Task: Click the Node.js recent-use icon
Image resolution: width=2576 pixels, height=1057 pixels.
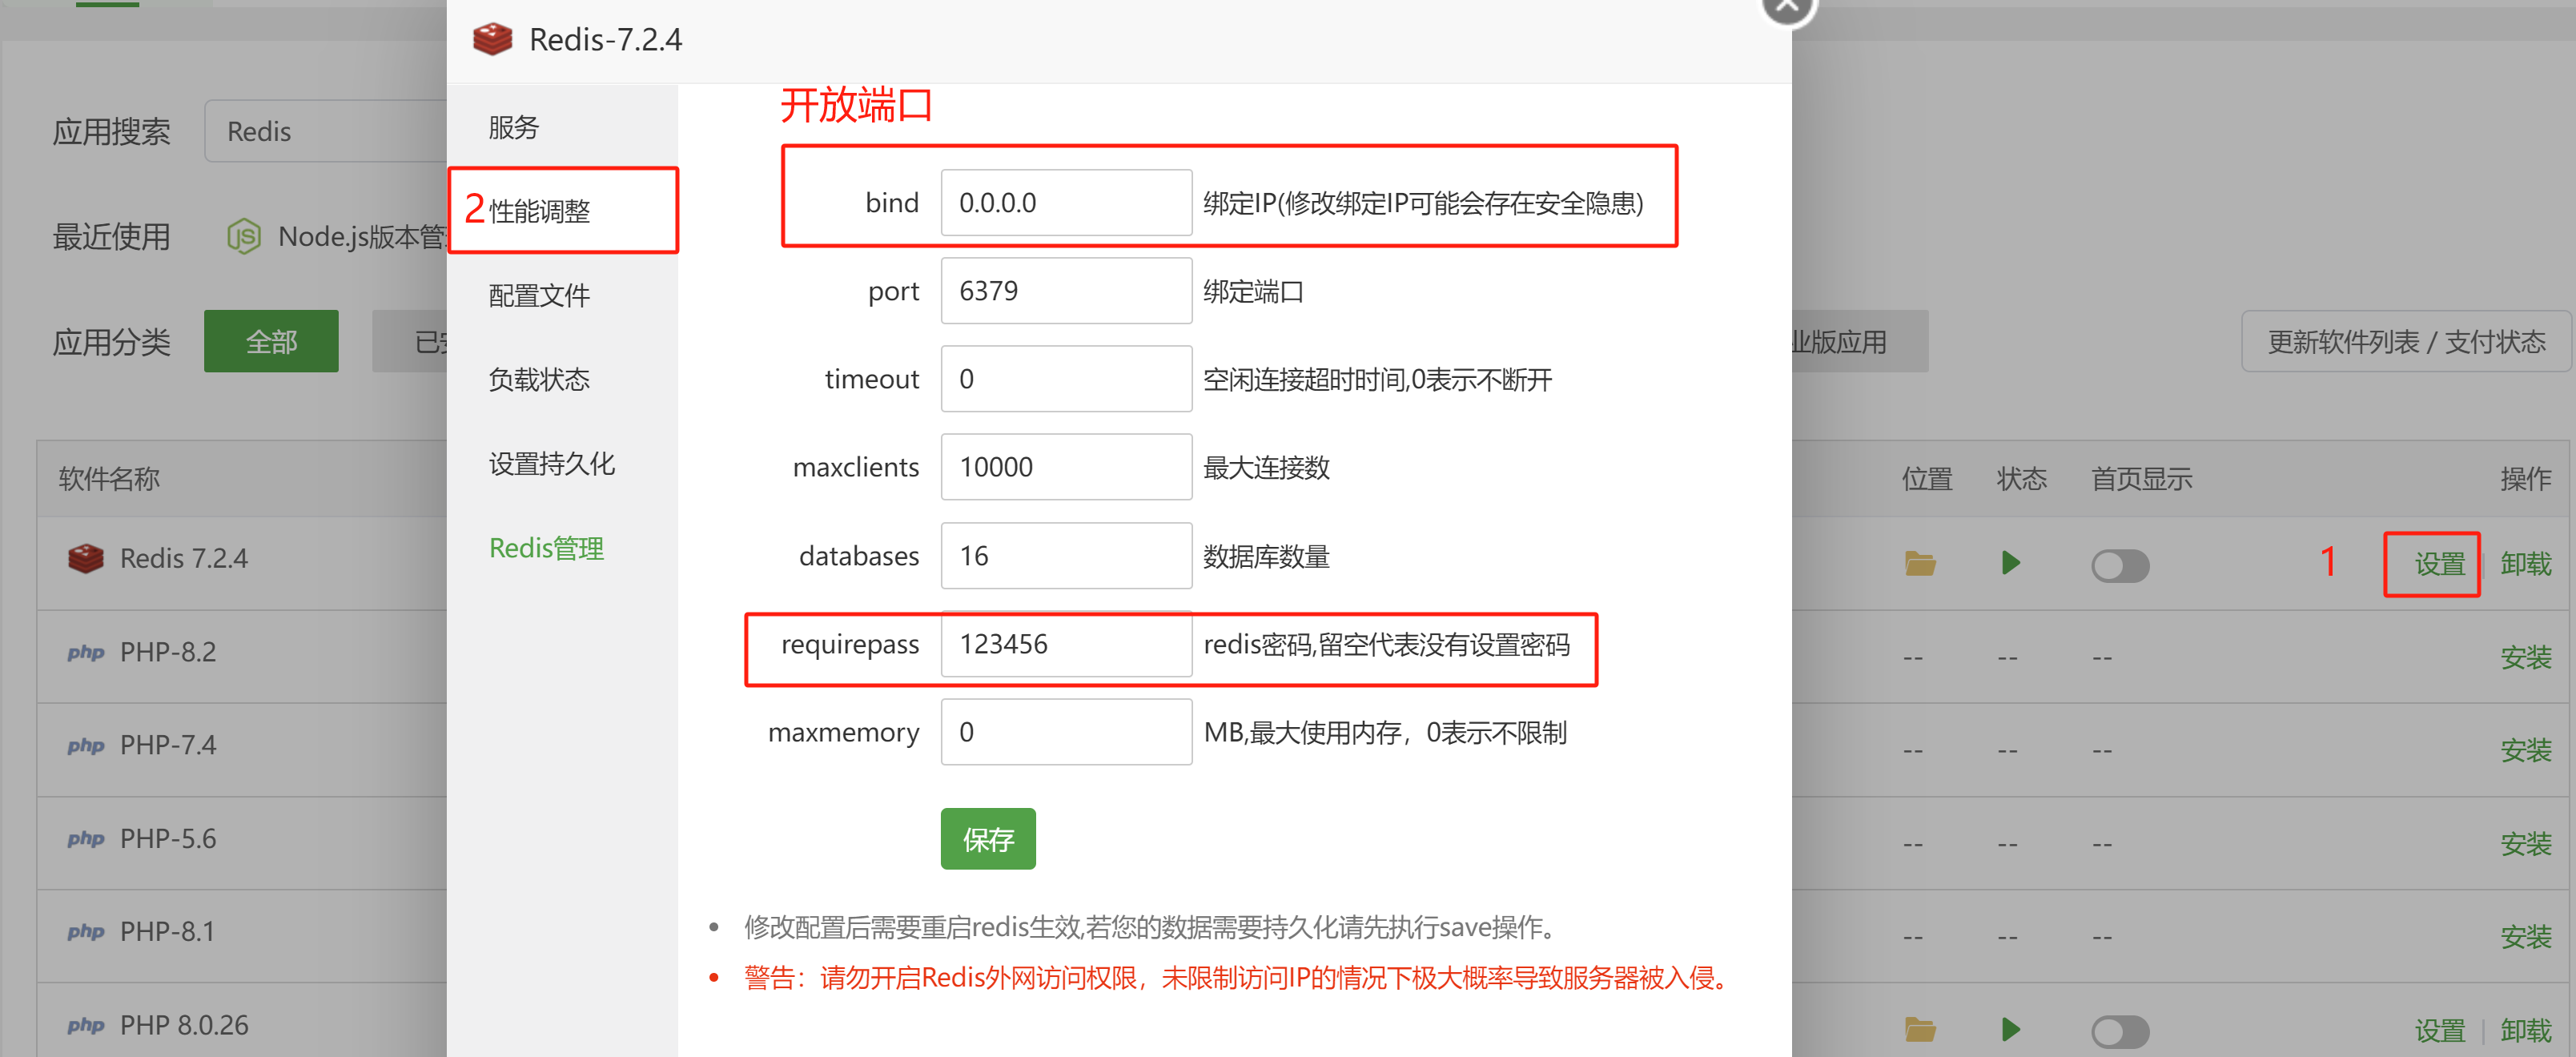Action: pyautogui.click(x=243, y=237)
